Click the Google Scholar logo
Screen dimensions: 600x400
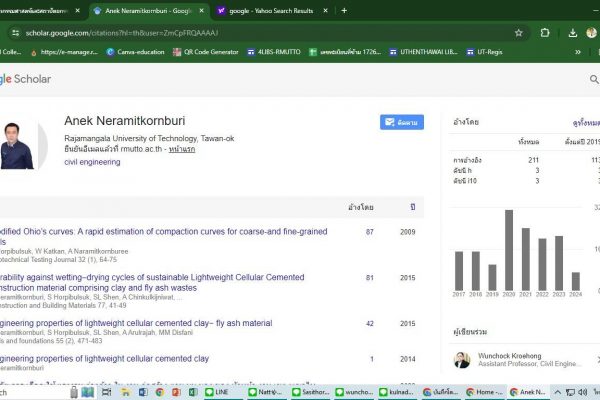[x=25, y=79]
